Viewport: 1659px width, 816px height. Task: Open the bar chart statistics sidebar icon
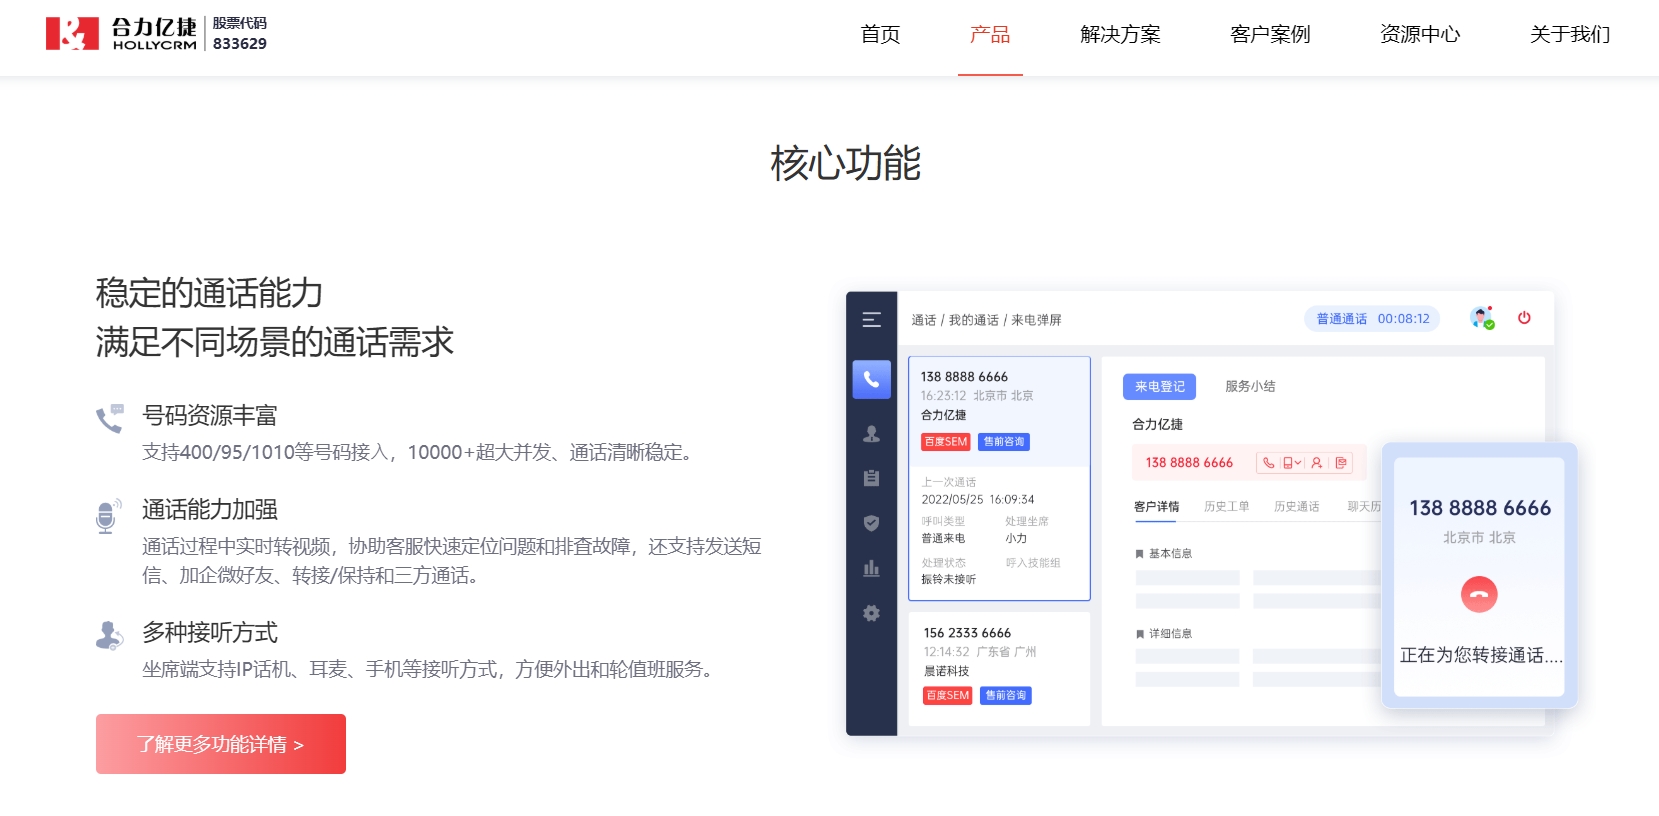[x=872, y=568]
